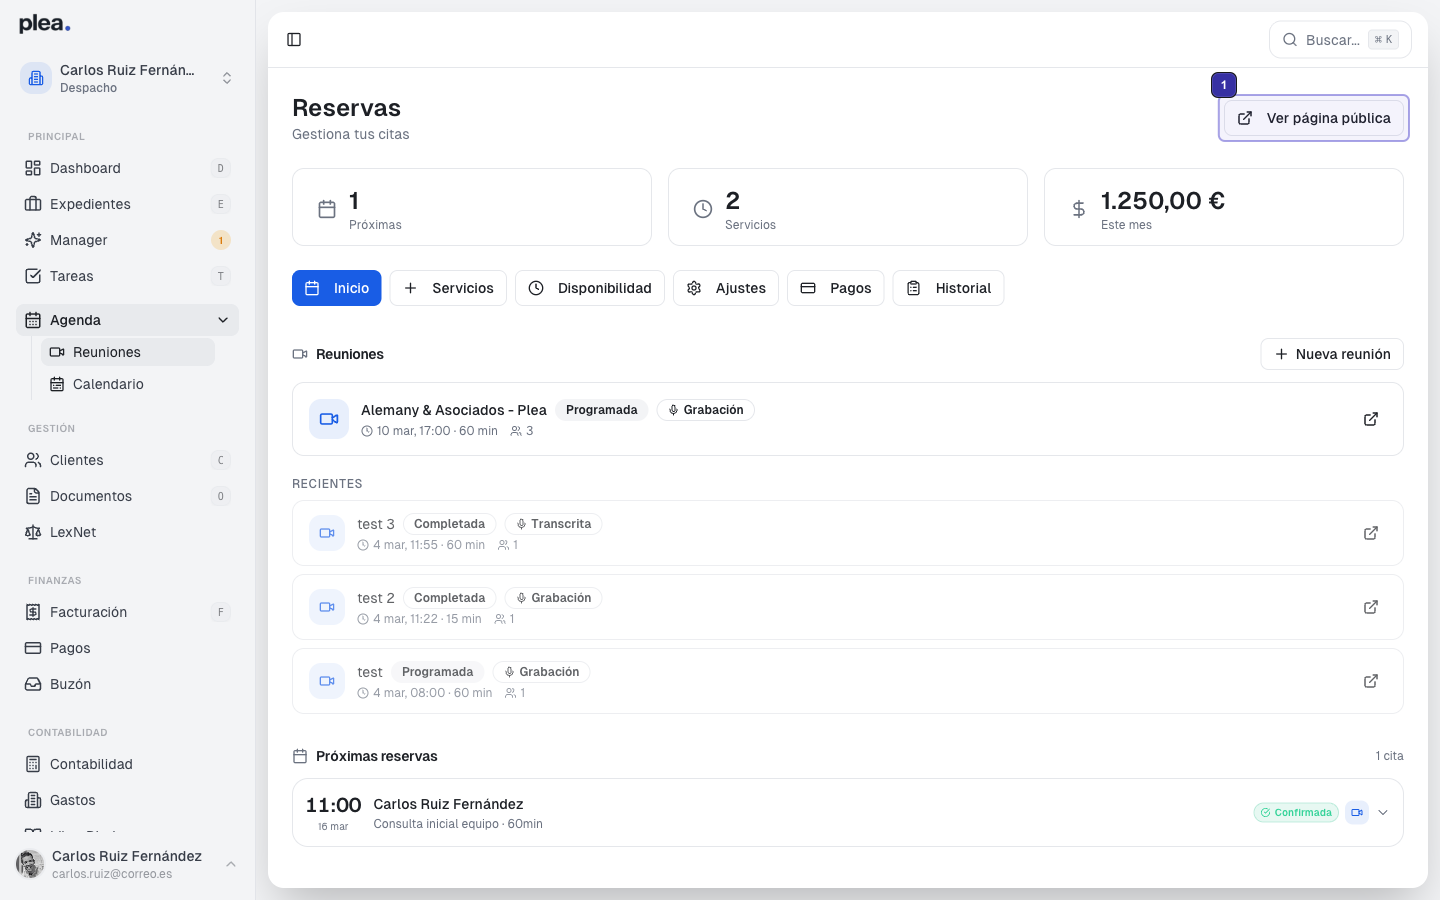The image size is (1440, 900).
Task: Click the test 3 video camera icon
Action: tap(327, 533)
